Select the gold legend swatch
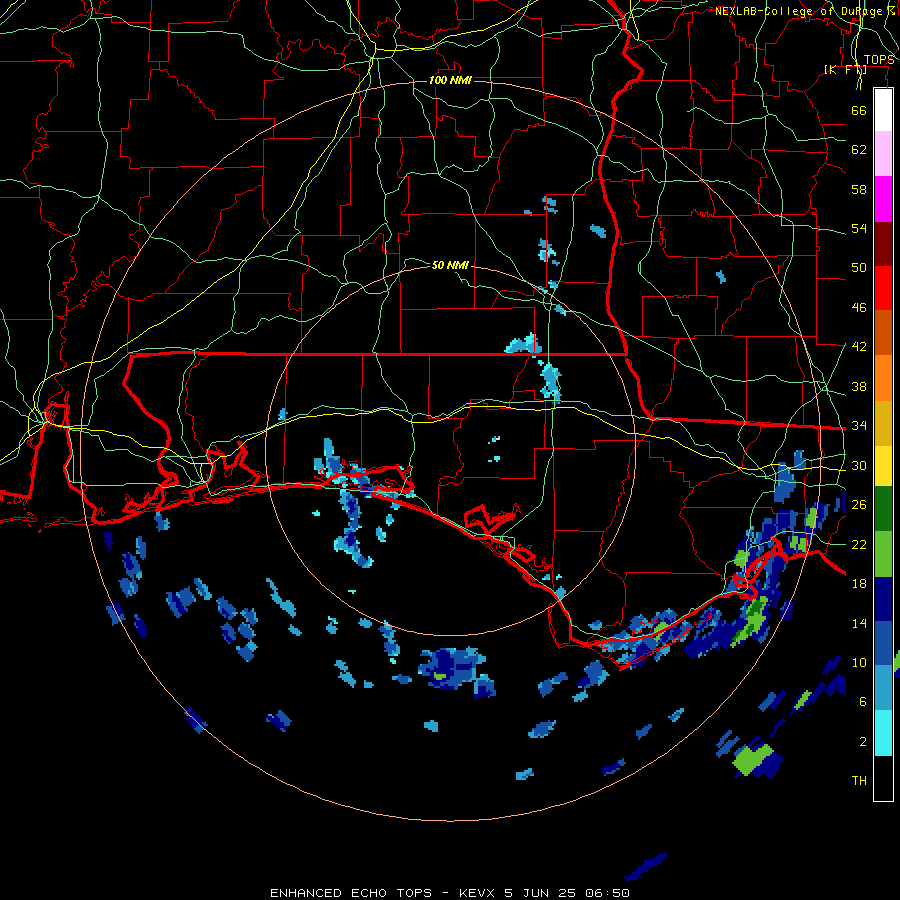This screenshot has width=900, height=900. 883,423
